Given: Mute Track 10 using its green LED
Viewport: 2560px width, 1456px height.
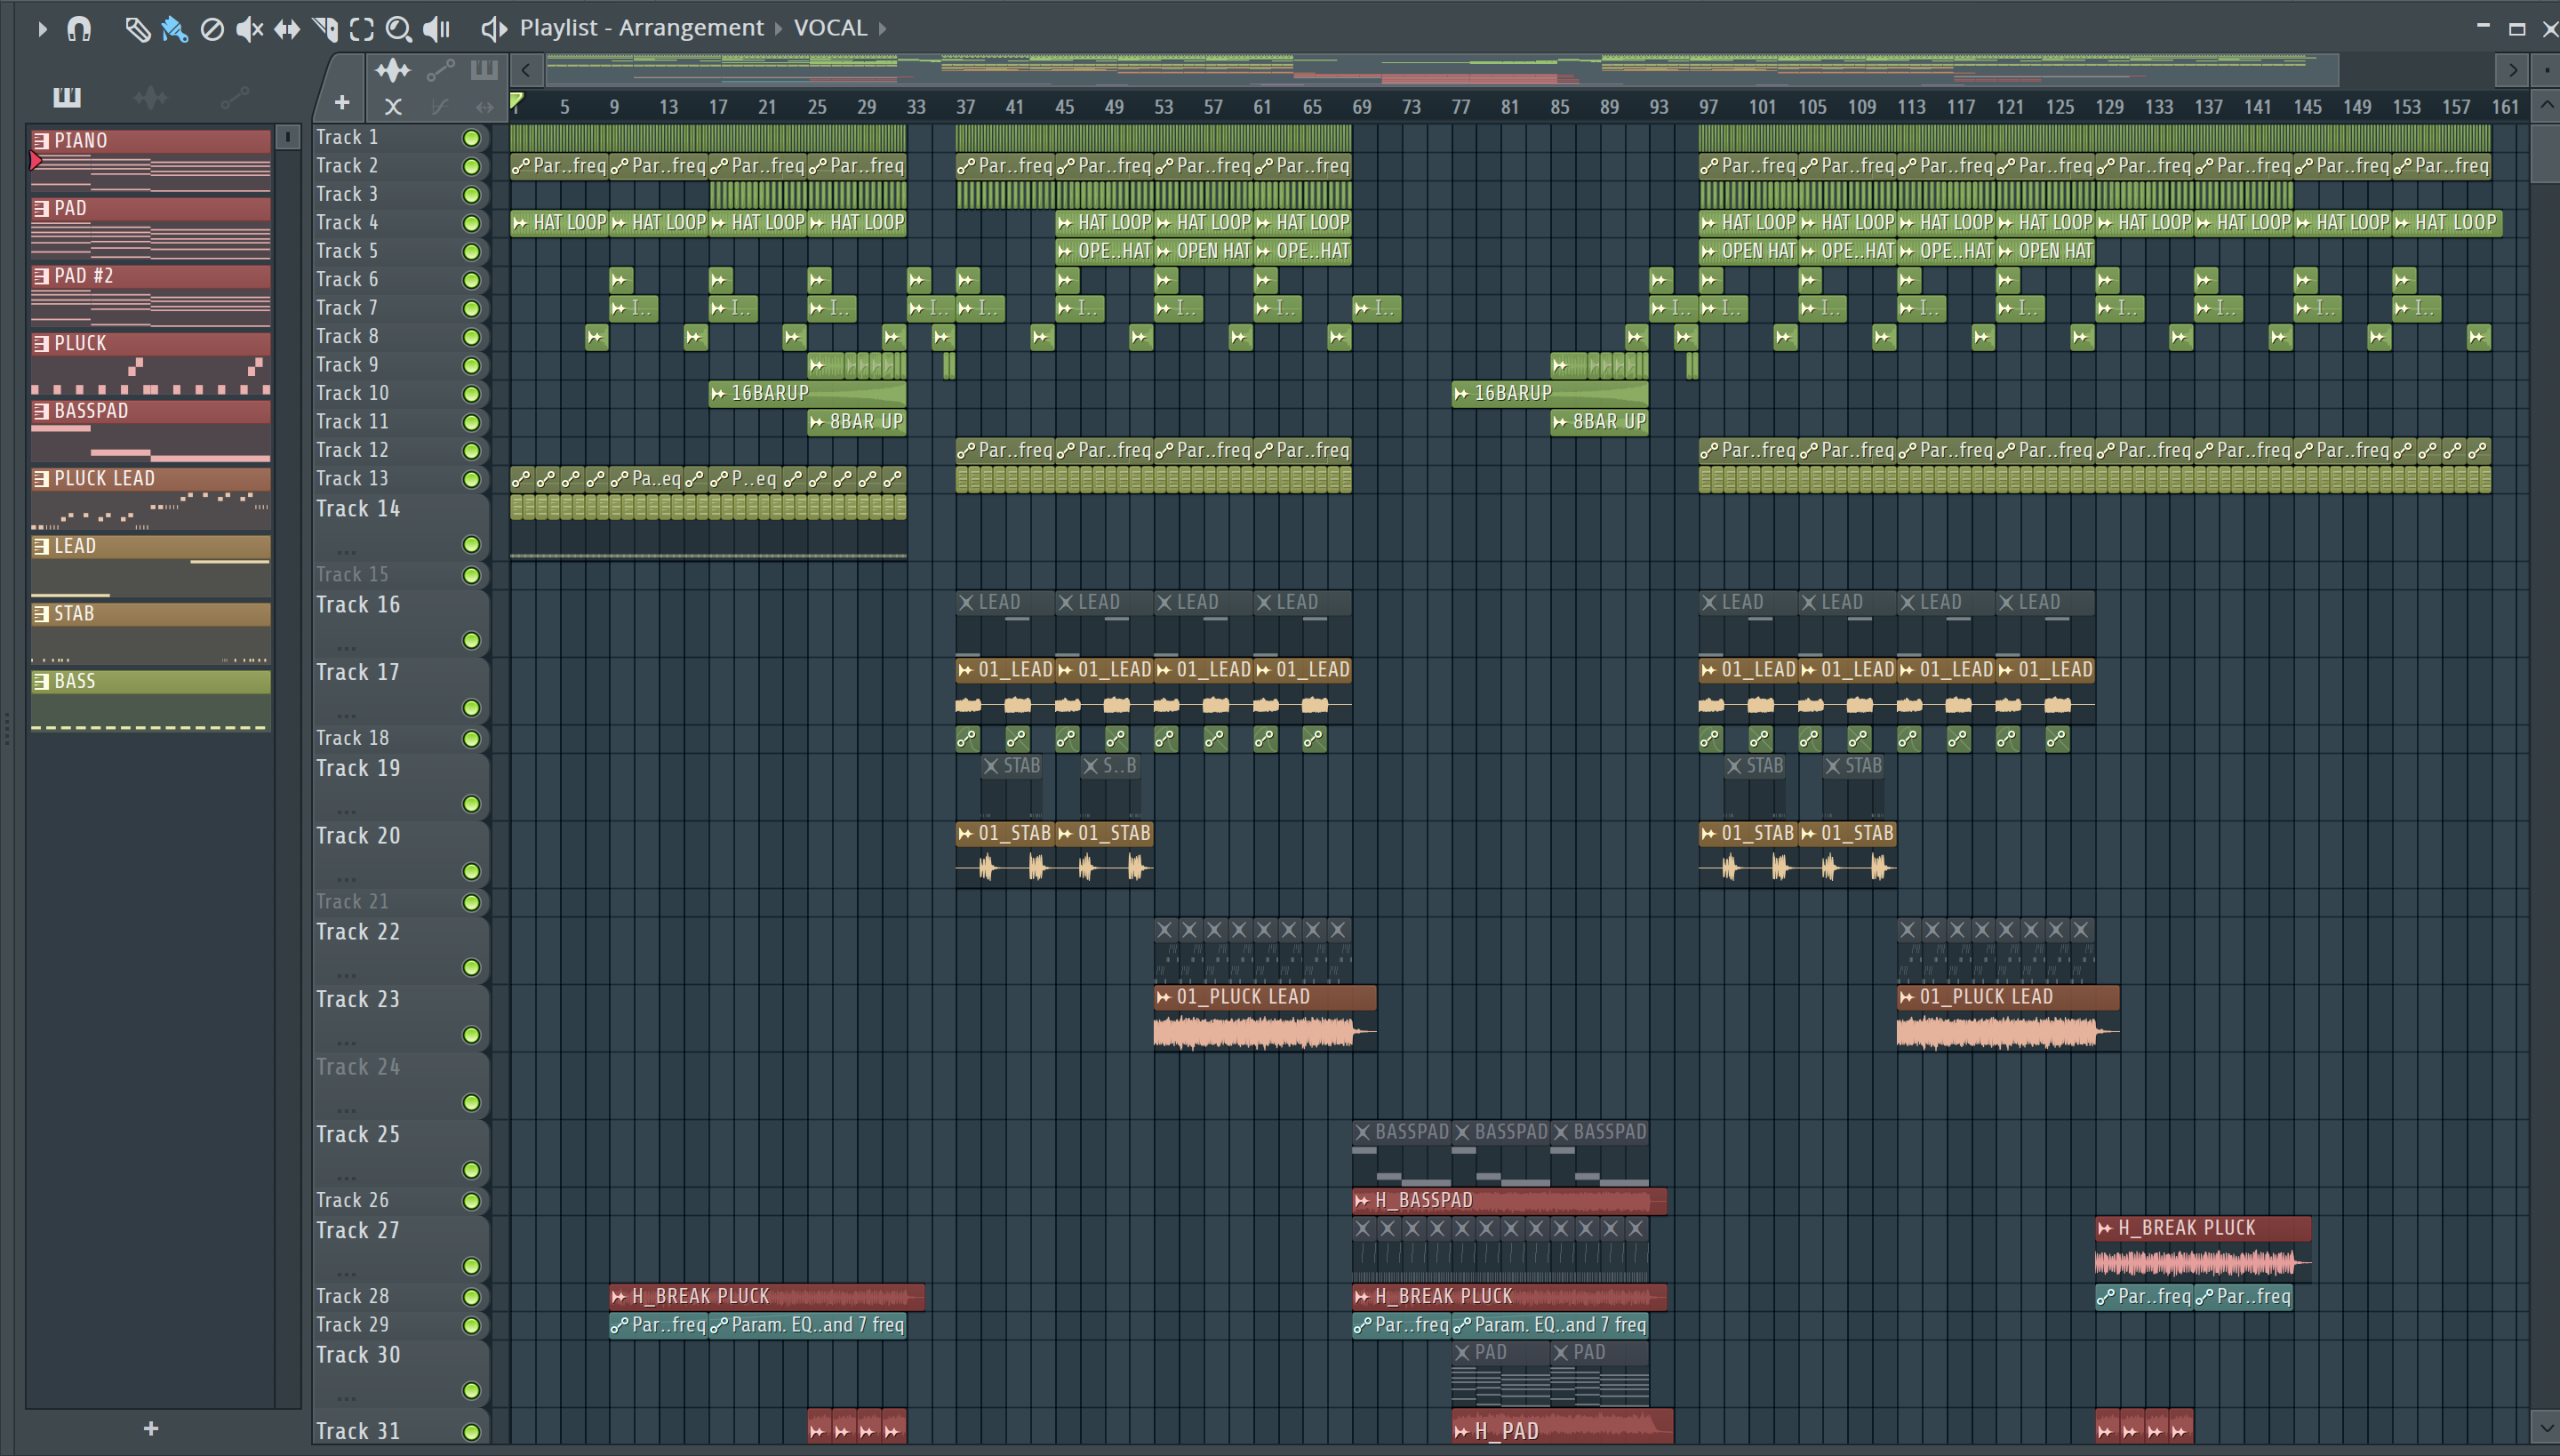Looking at the screenshot, I should coord(471,394).
